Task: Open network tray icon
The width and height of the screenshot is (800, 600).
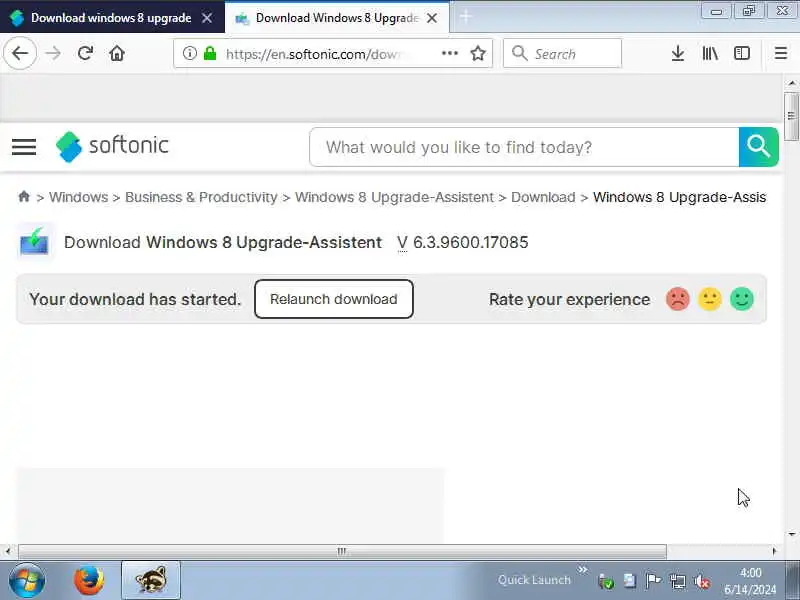Action: click(x=678, y=581)
